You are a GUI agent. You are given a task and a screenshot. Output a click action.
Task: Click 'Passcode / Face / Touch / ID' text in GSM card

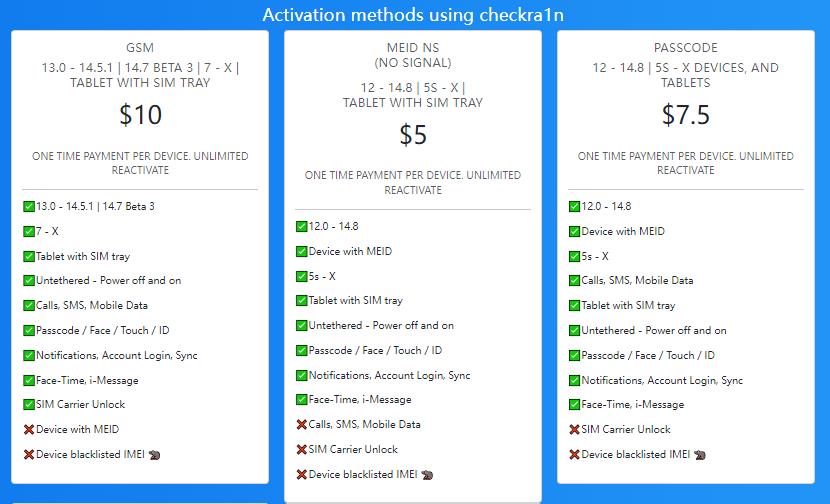(103, 330)
